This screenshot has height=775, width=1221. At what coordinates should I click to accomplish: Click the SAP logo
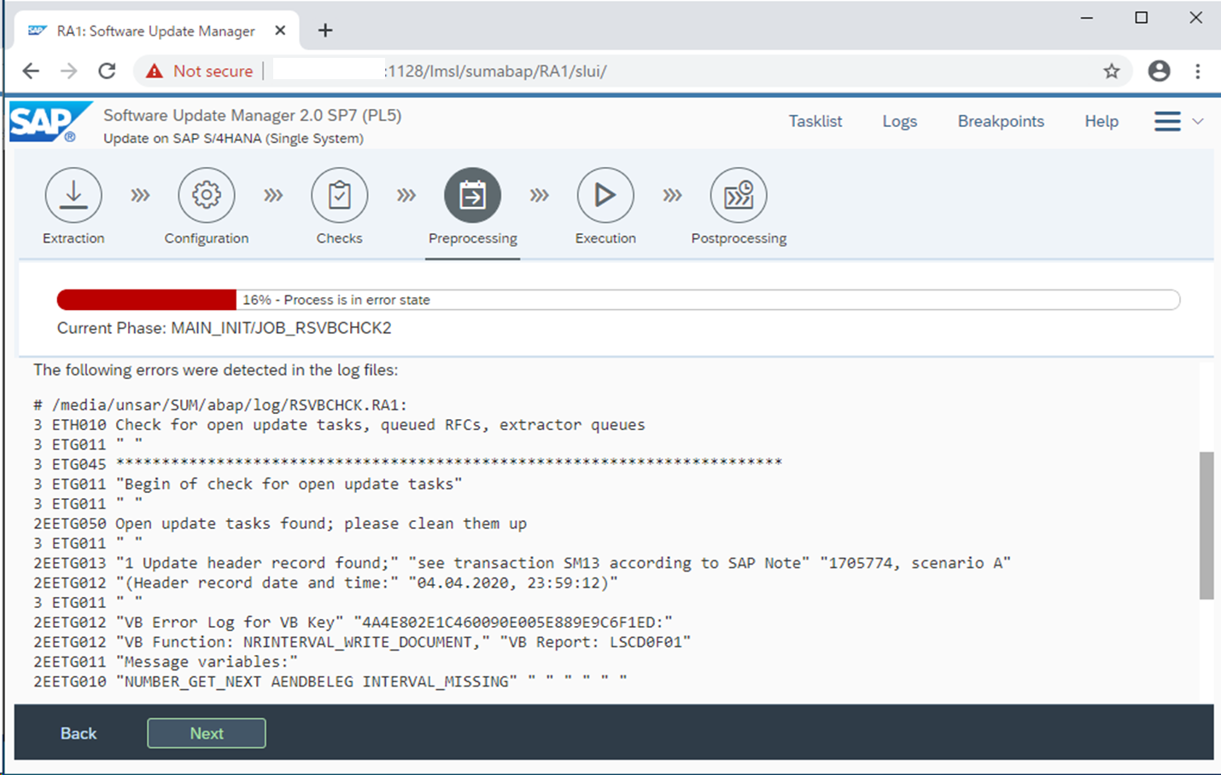click(x=44, y=123)
